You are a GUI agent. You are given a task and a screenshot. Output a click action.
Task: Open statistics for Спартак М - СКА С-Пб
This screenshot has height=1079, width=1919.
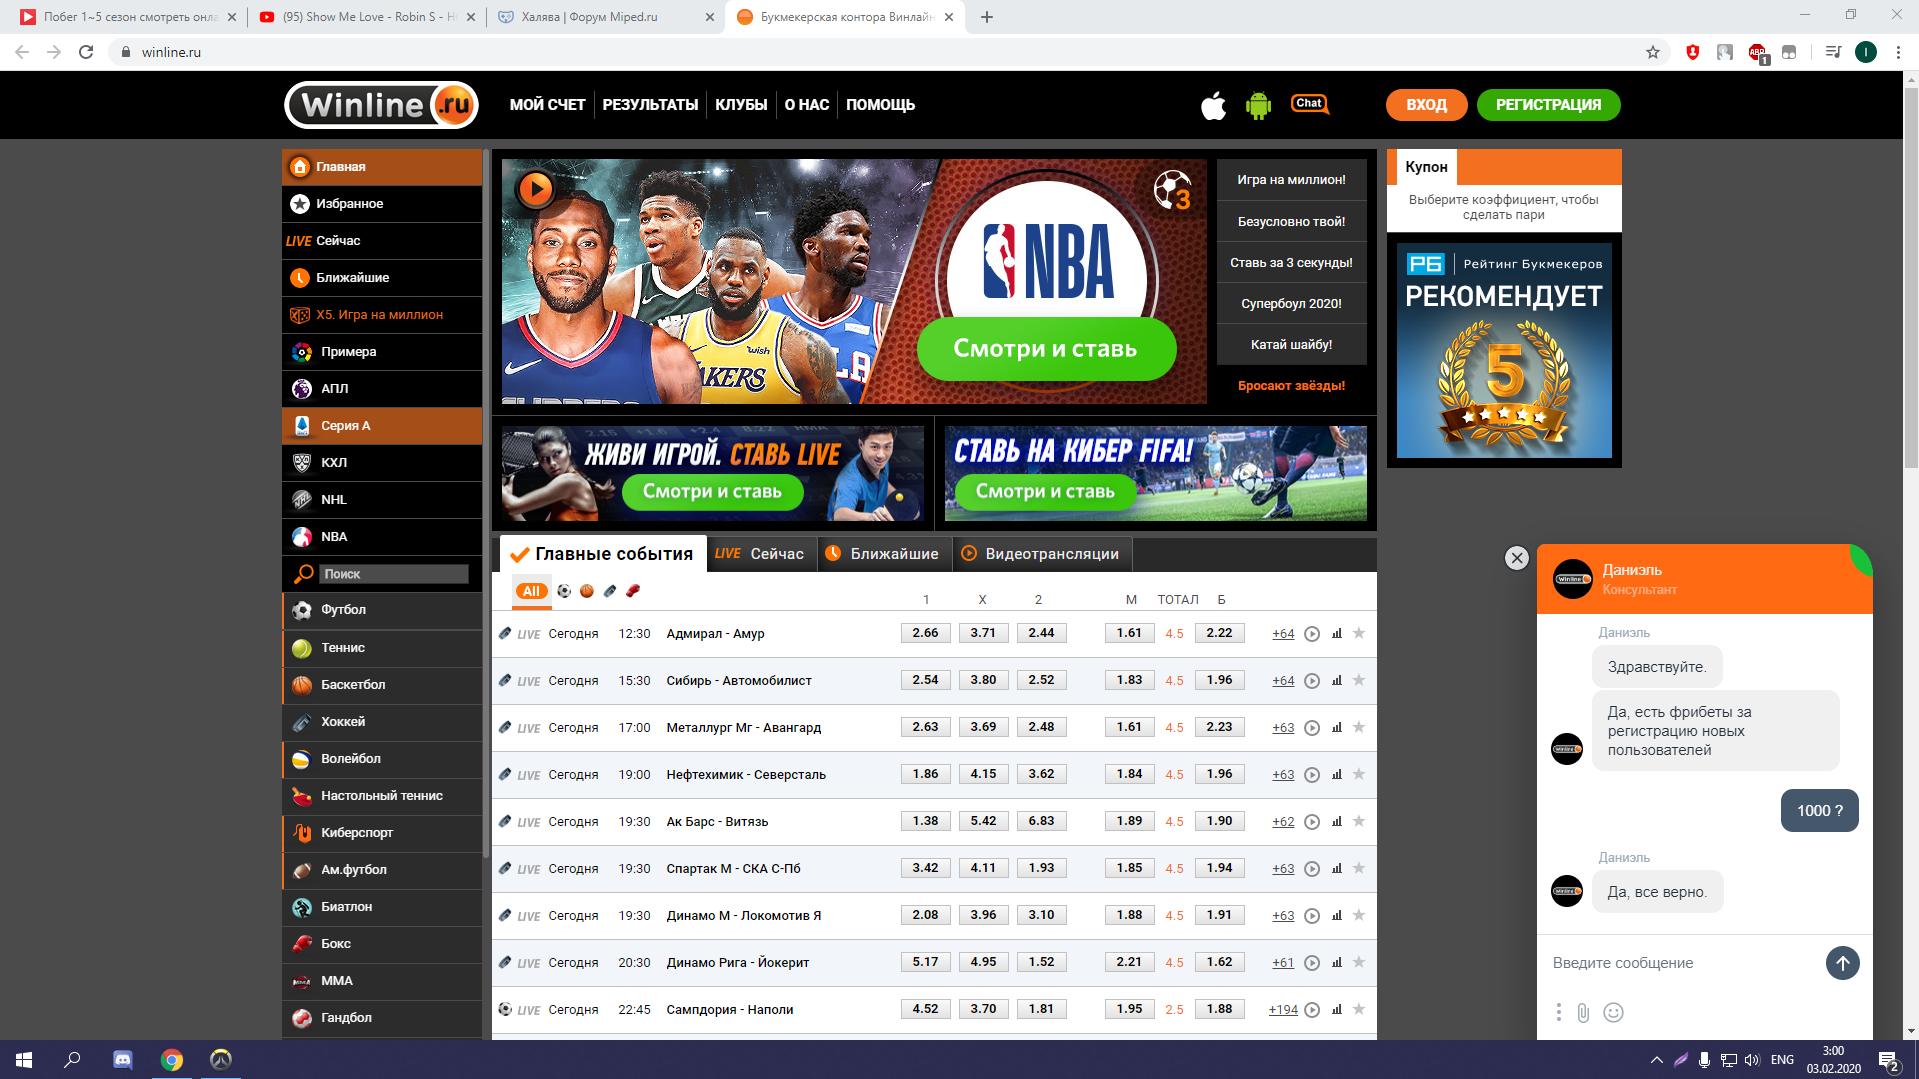click(1337, 869)
